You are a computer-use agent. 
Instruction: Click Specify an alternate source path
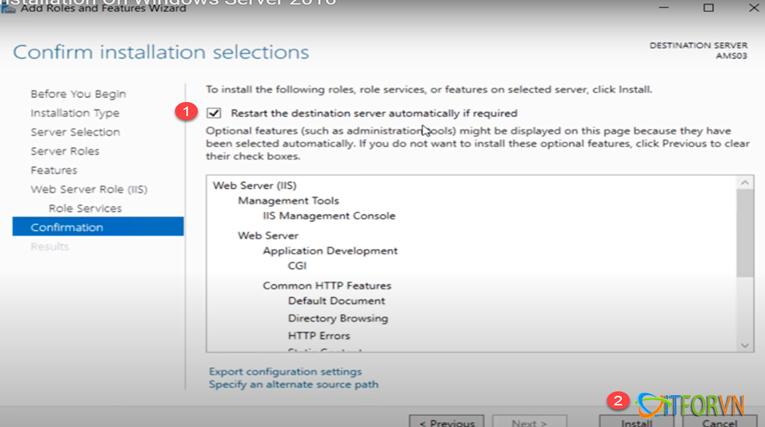tap(293, 384)
